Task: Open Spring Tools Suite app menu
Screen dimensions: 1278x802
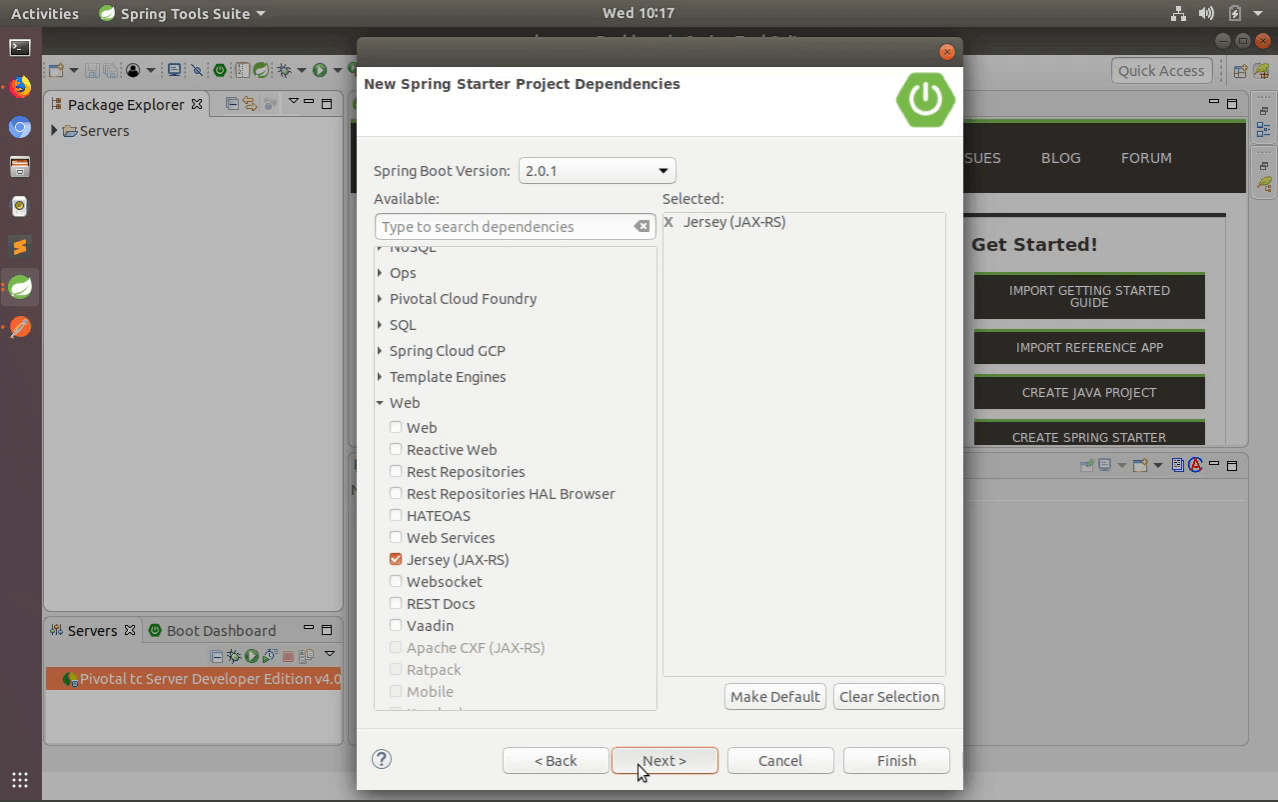Action: [x=183, y=13]
